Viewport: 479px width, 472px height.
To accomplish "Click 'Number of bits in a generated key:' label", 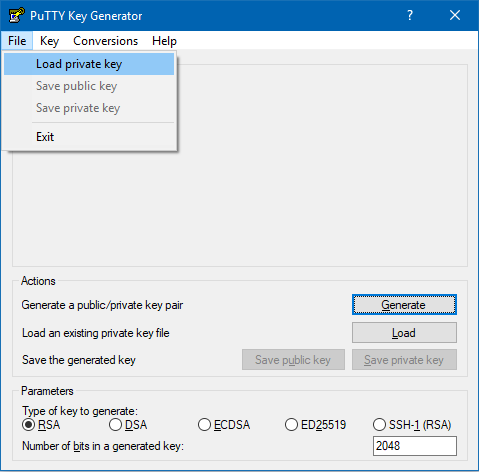I will pyautogui.click(x=103, y=446).
